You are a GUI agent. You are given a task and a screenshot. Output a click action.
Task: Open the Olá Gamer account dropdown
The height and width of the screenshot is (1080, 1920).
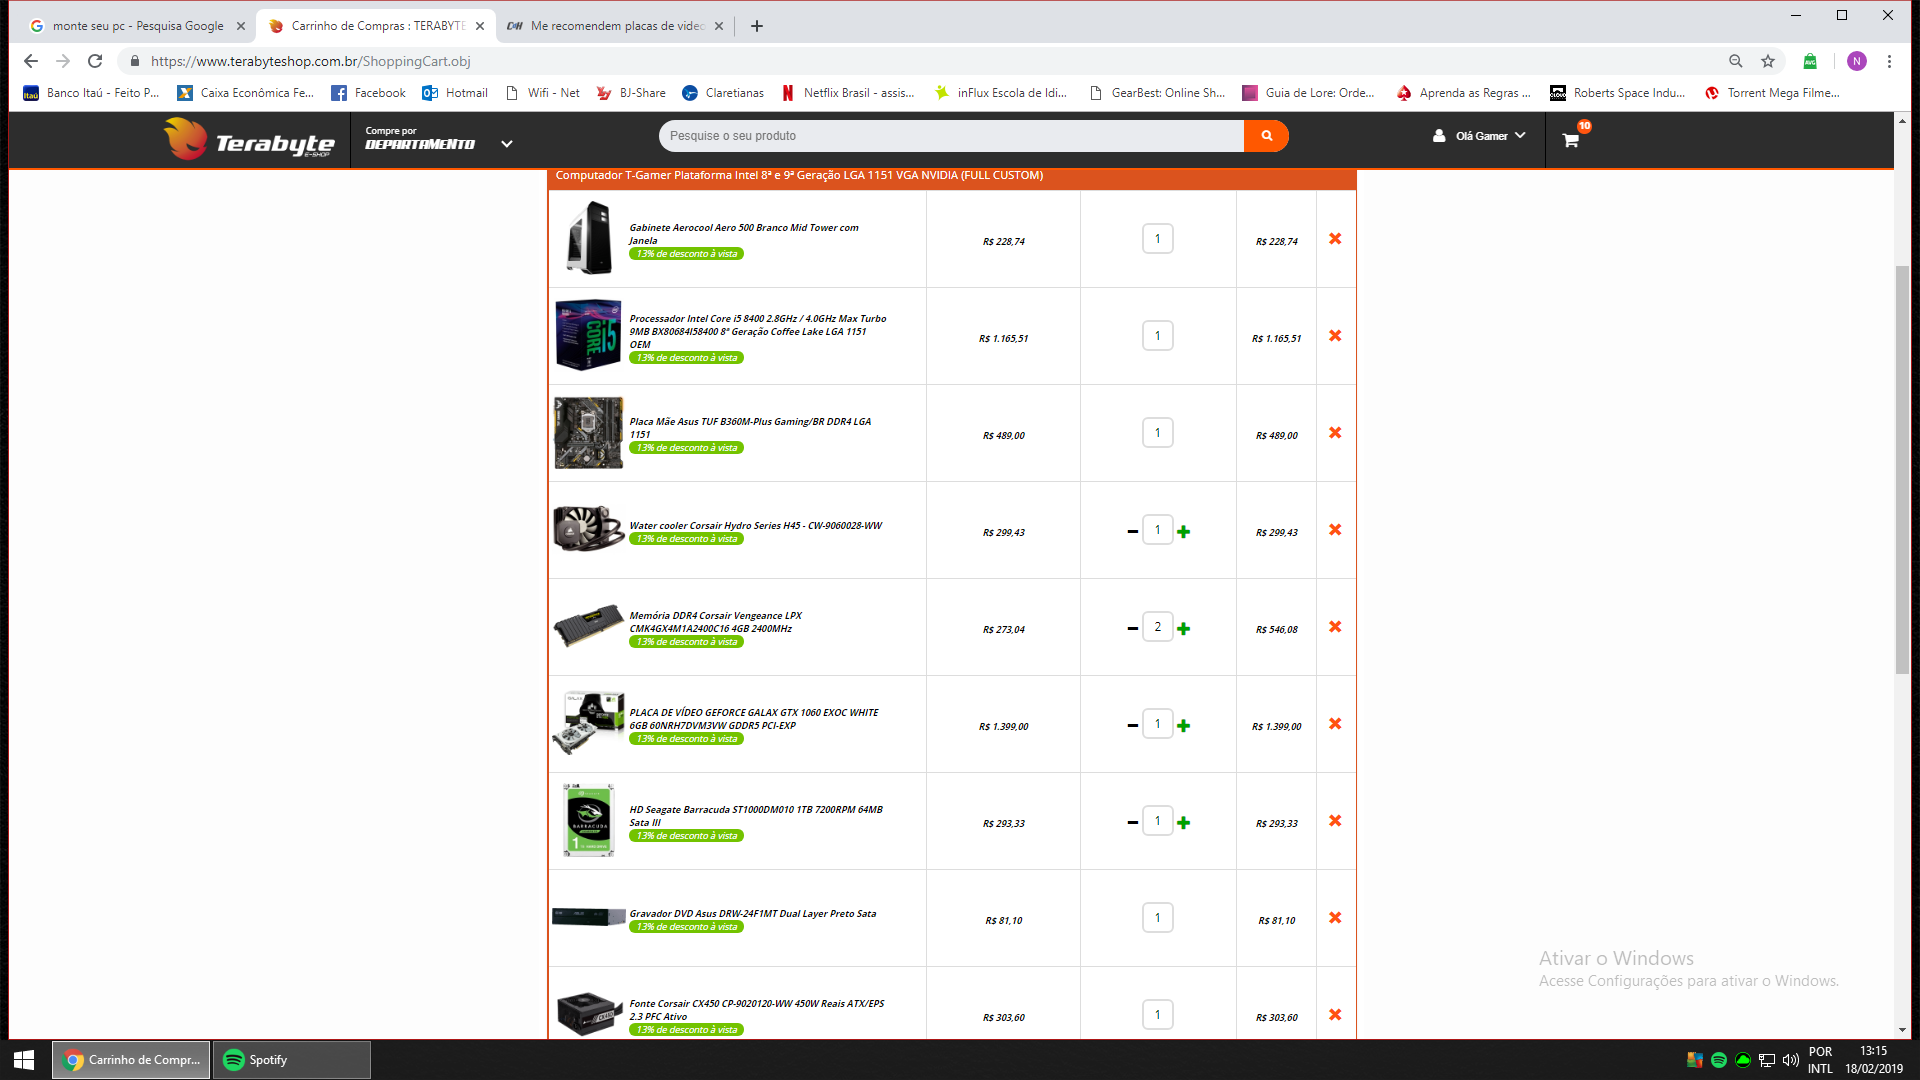coord(1479,136)
